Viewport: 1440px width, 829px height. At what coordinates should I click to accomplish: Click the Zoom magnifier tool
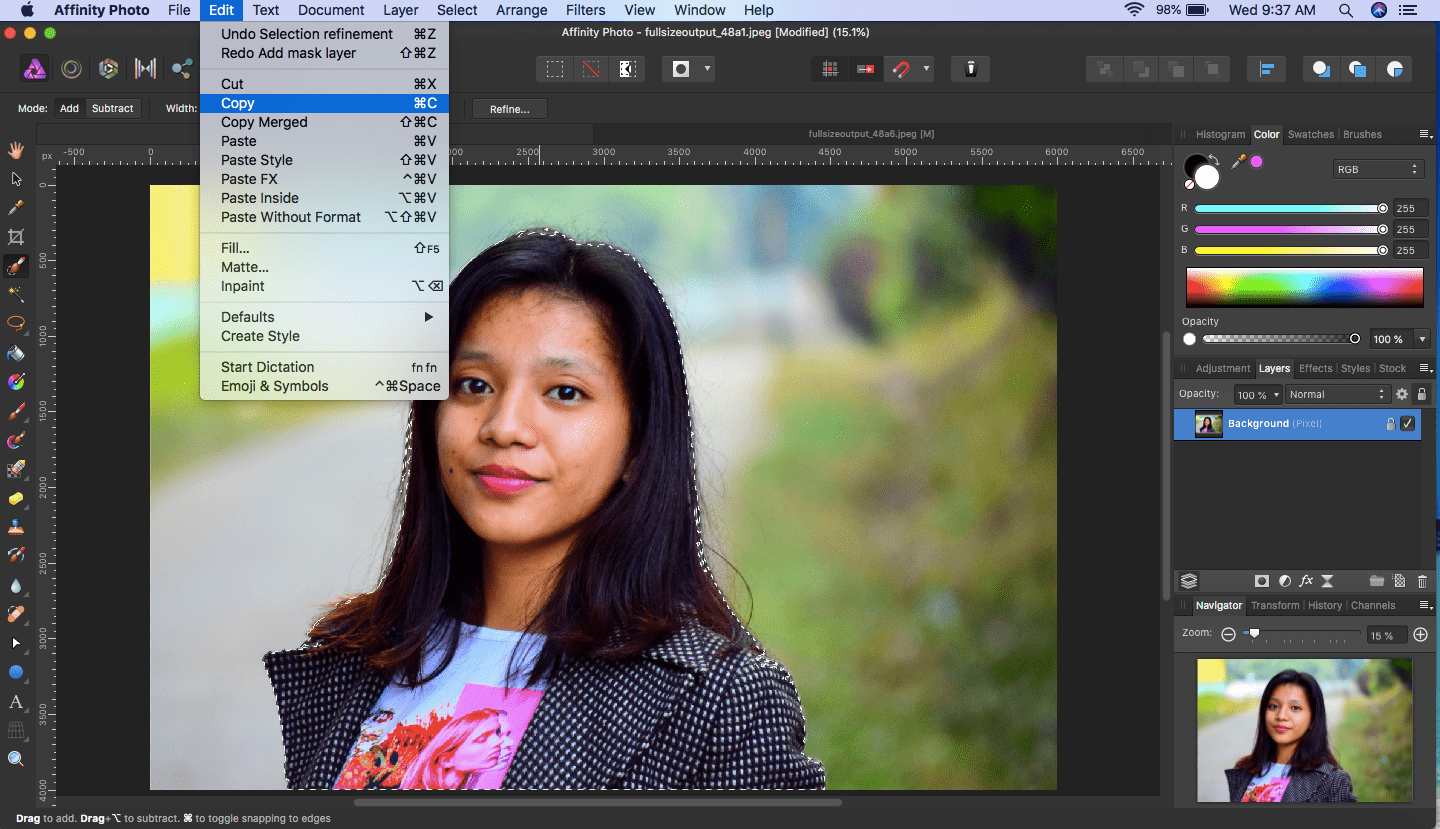16,759
